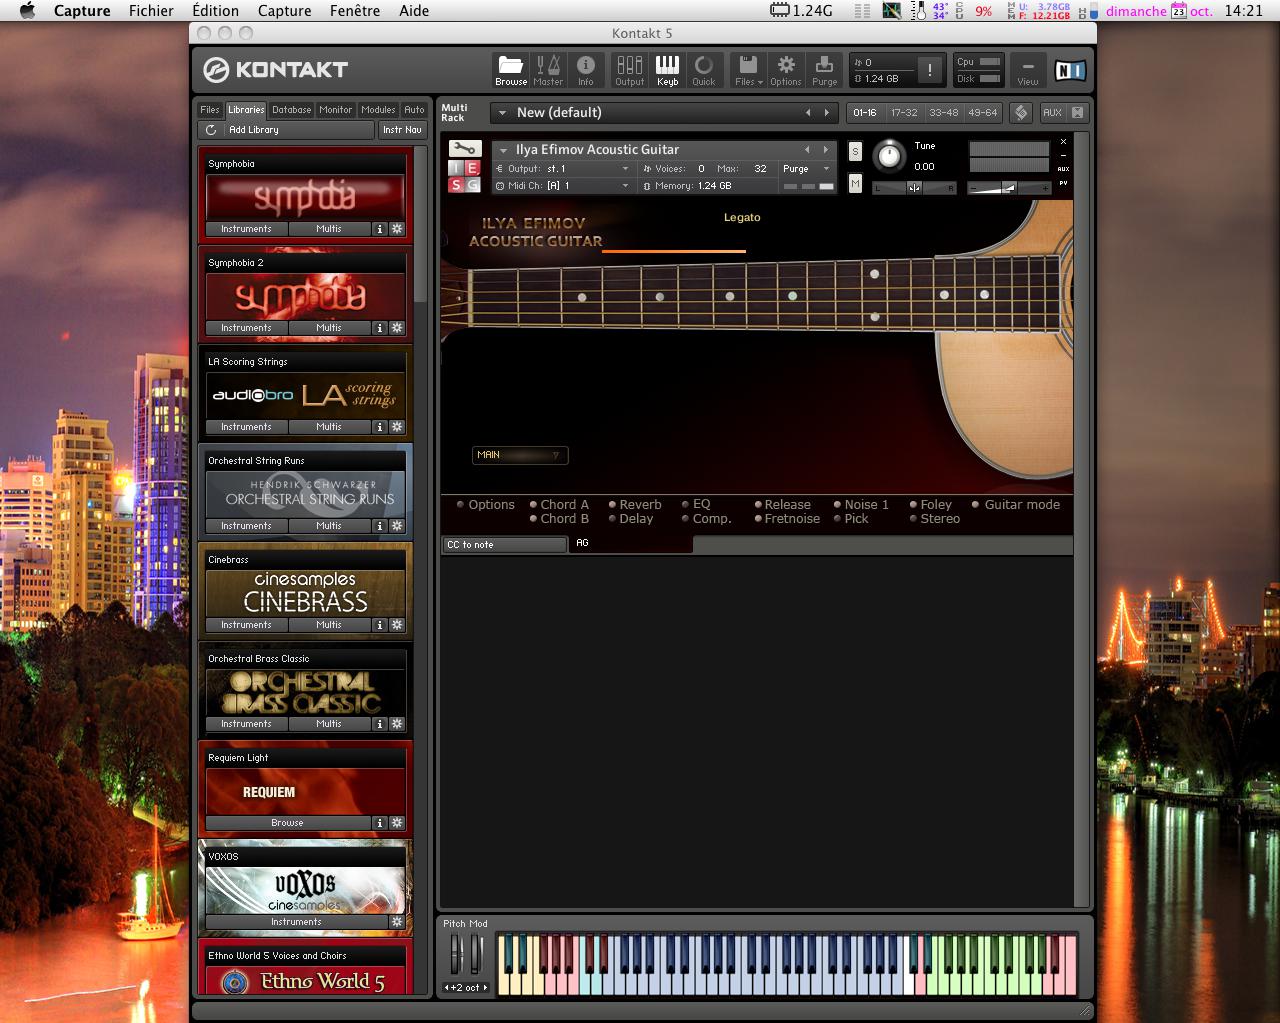Open the Browse folder icon in toolbar
Screen dimensions: 1280x1023
click(510, 70)
